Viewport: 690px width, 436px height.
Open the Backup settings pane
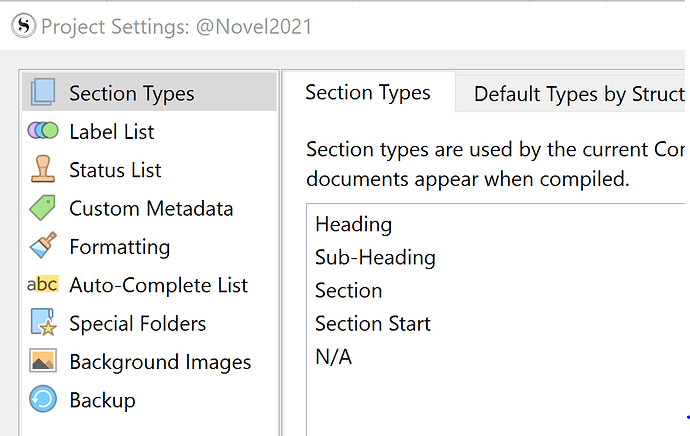[149, 399]
